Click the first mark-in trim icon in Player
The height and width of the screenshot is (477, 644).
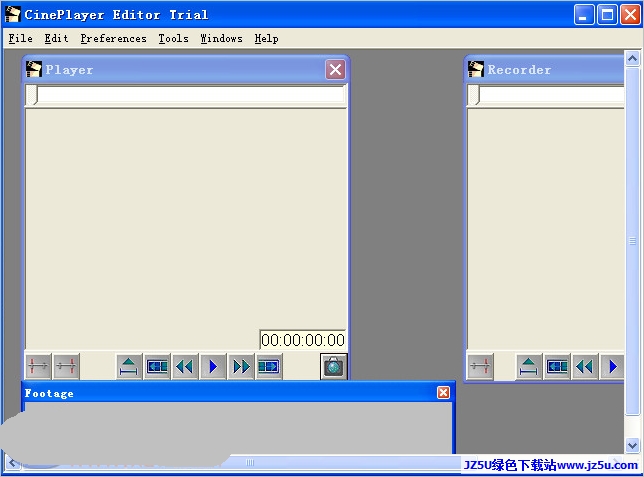(38, 366)
